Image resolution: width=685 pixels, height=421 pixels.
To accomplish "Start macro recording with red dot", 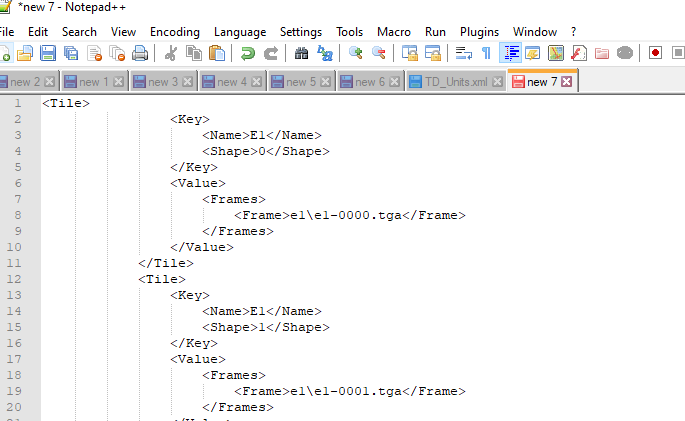I will click(655, 53).
